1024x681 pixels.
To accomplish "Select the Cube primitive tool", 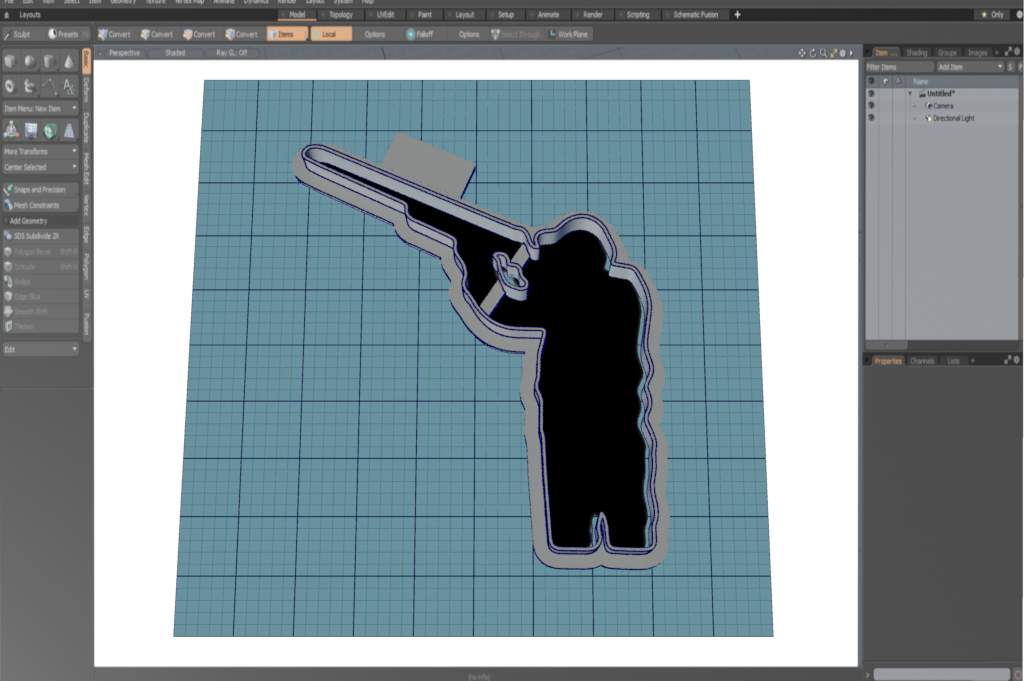I will tap(10, 61).
